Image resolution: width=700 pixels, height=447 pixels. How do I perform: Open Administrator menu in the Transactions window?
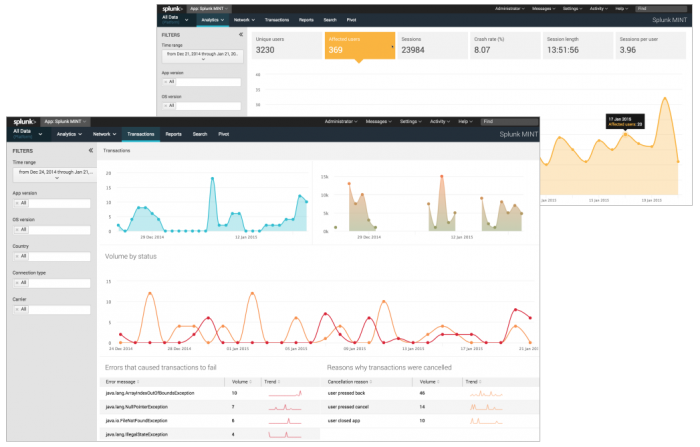tap(341, 121)
